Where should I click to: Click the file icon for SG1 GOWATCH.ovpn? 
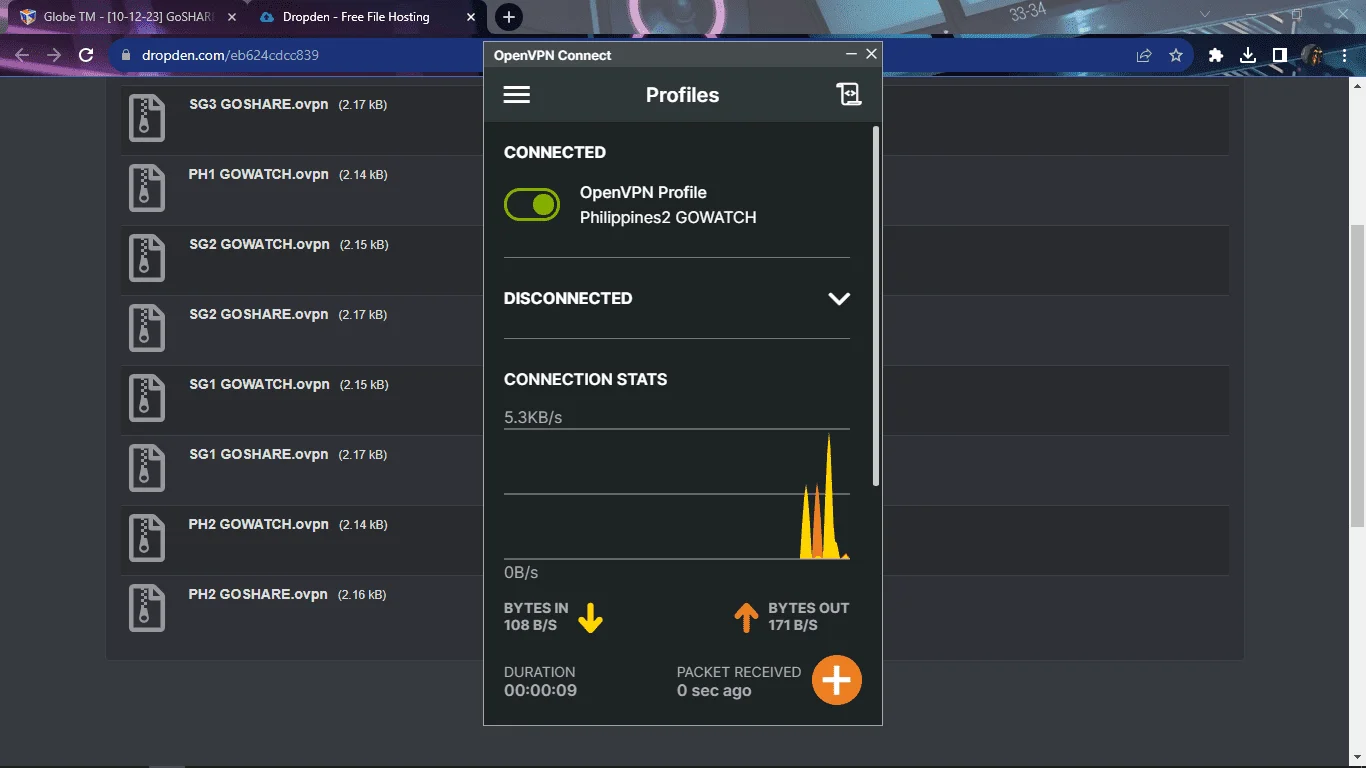(147, 399)
